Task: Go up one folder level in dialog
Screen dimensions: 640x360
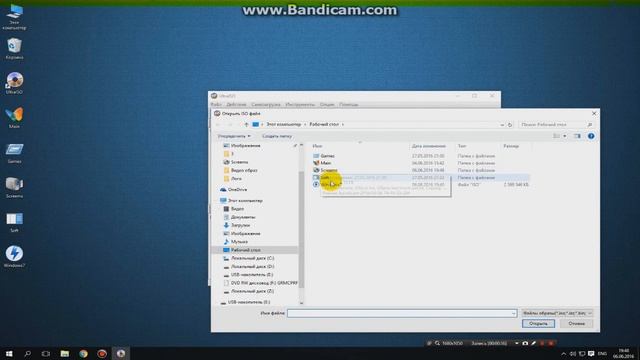Action: point(246,124)
